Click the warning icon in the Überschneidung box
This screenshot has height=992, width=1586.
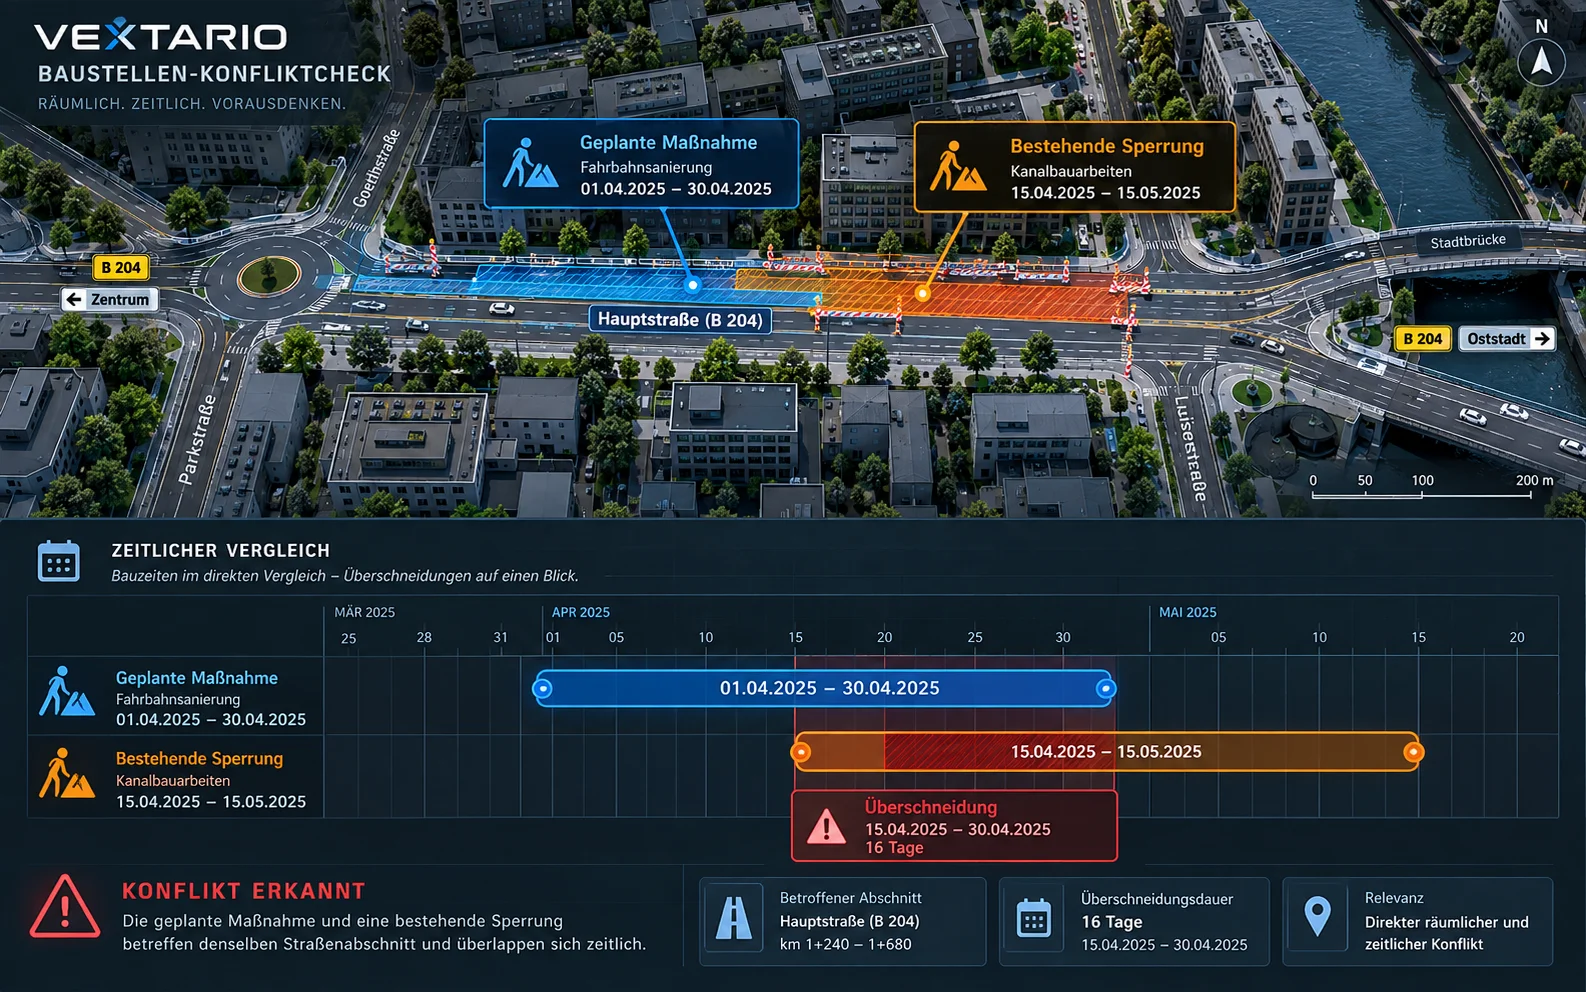[x=826, y=827]
